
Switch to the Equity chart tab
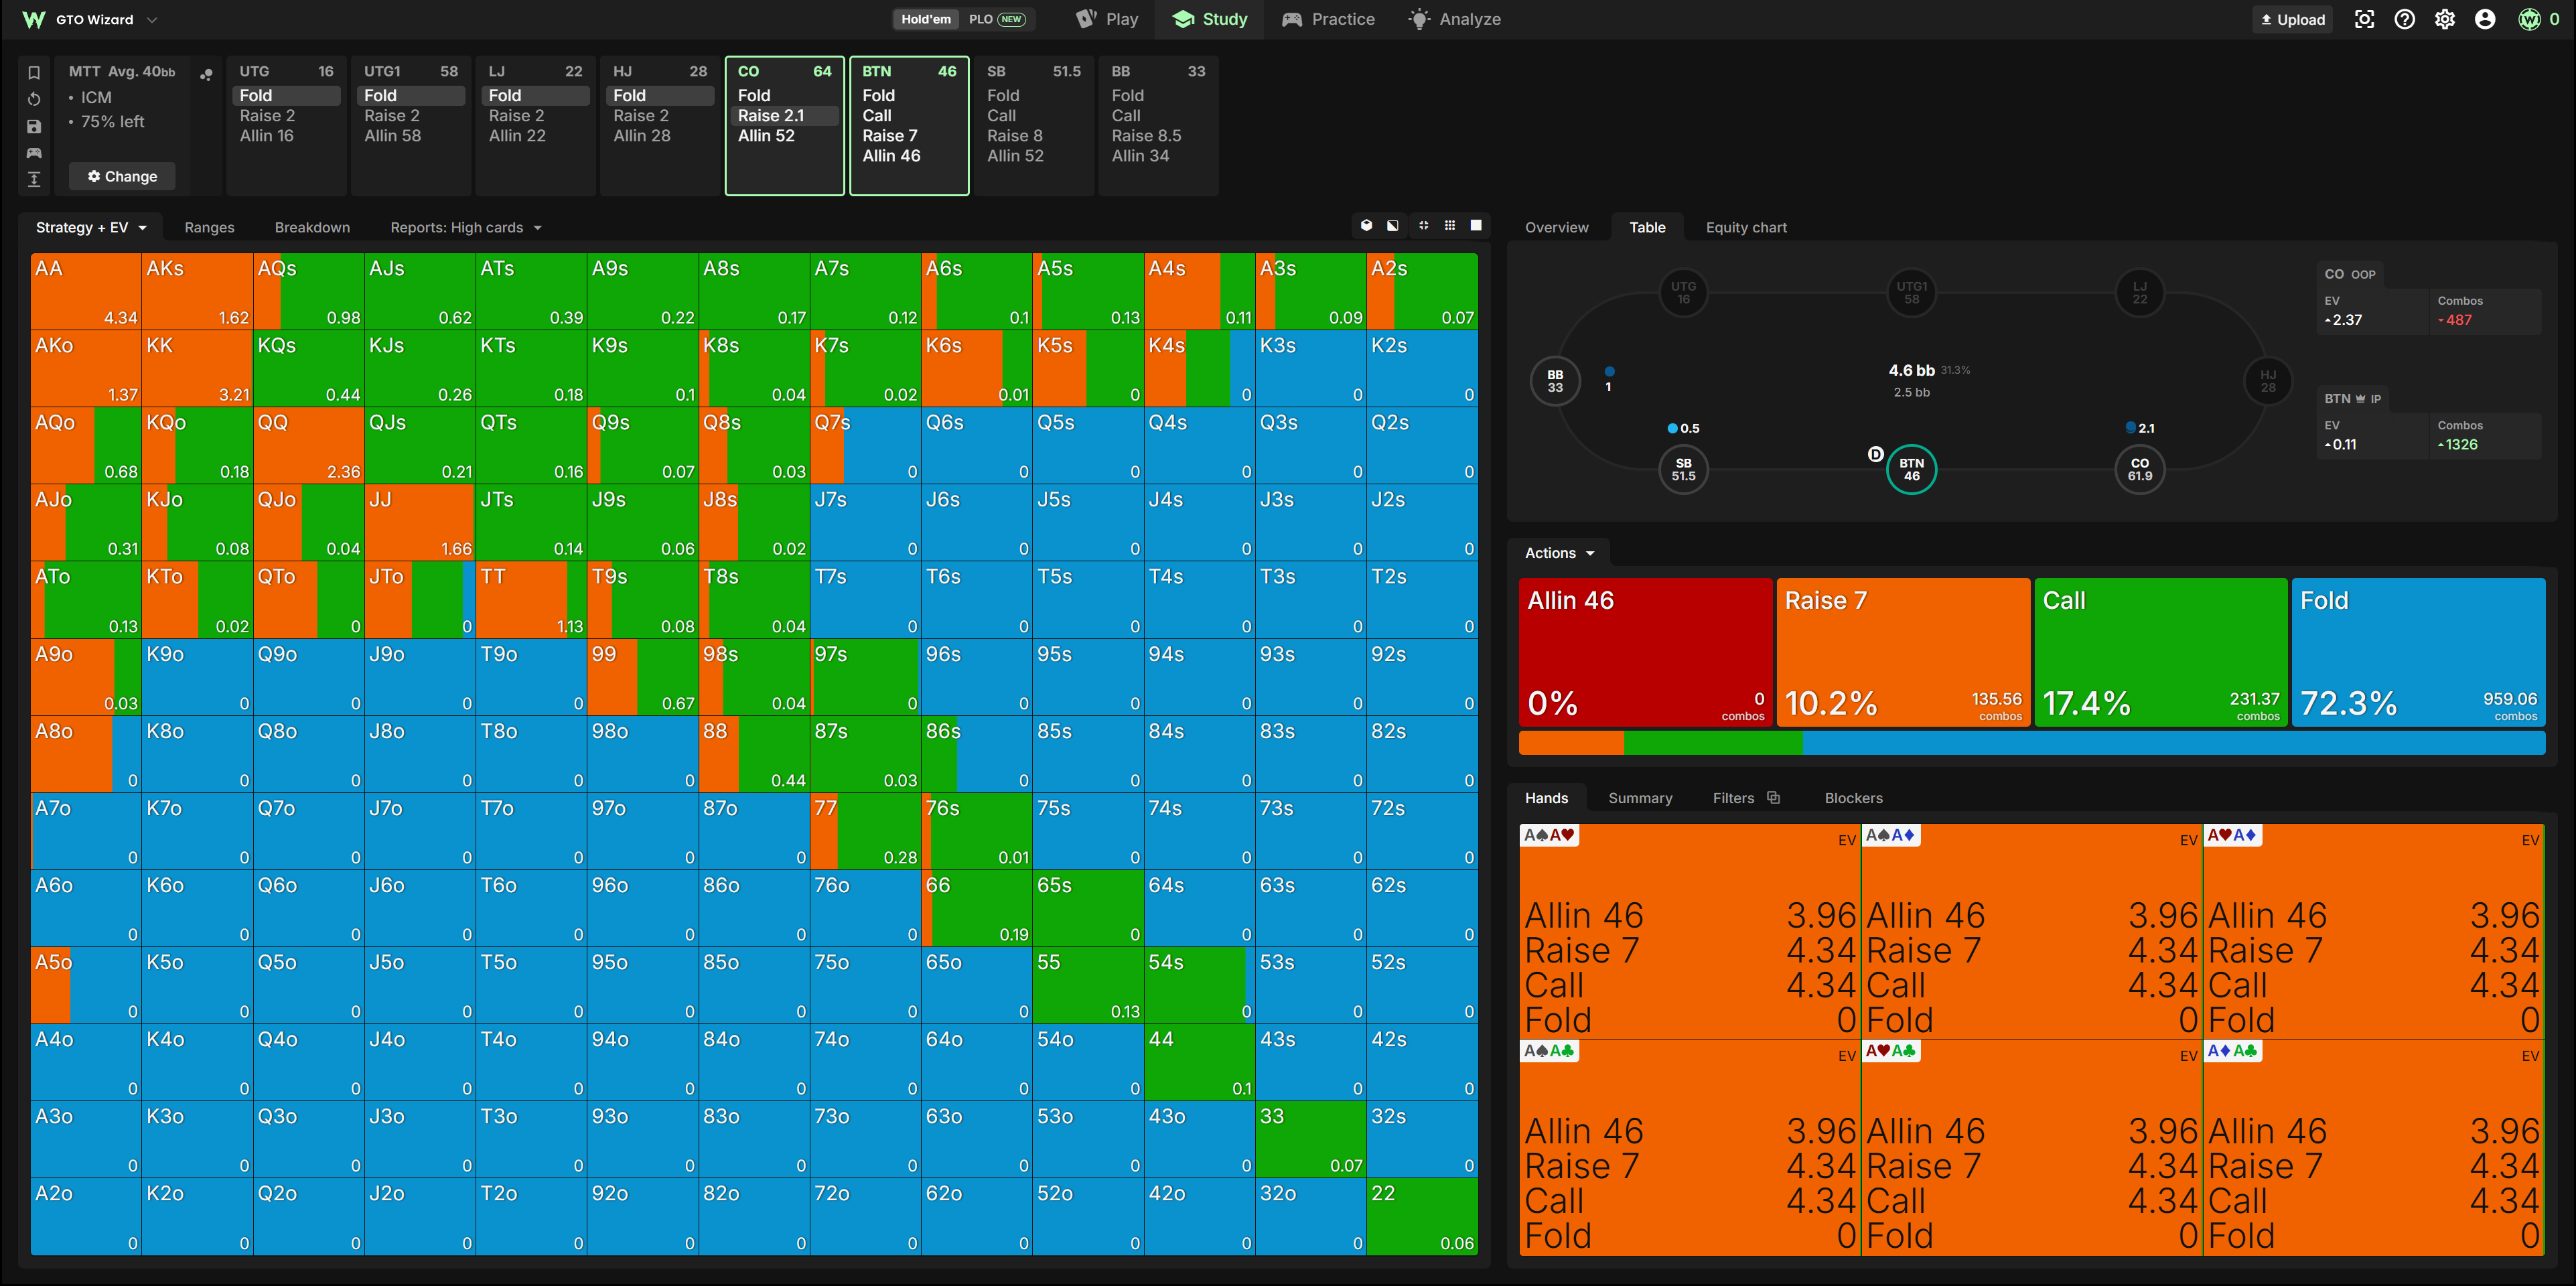1746,227
